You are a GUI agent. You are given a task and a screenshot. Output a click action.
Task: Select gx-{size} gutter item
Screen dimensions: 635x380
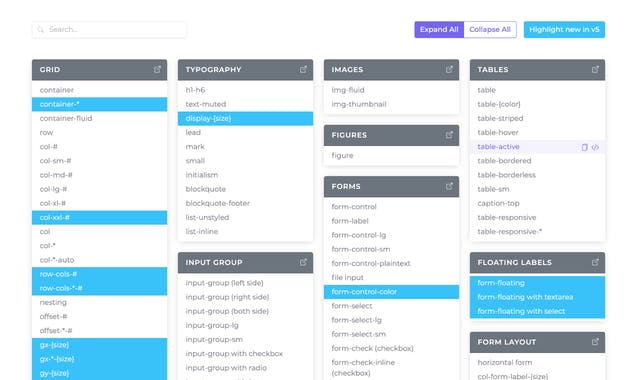(x=100, y=345)
